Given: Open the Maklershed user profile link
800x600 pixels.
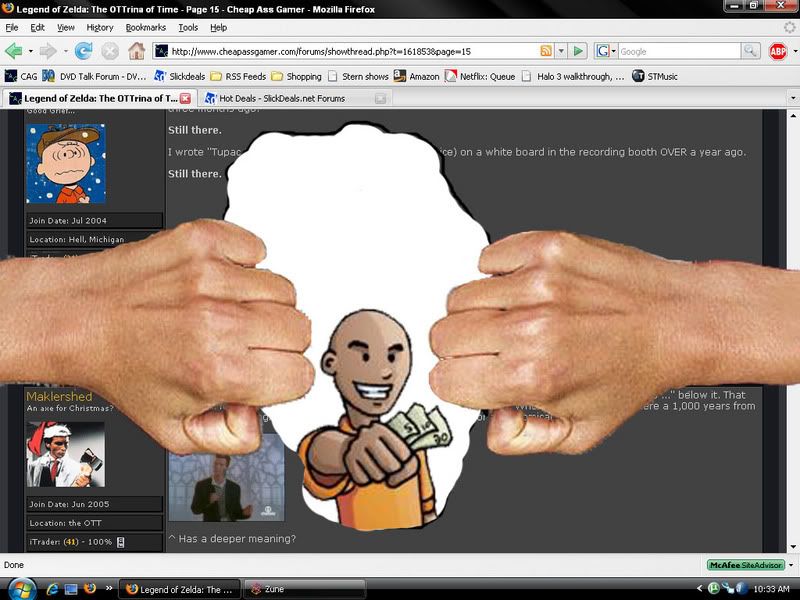Looking at the screenshot, I should [59, 396].
